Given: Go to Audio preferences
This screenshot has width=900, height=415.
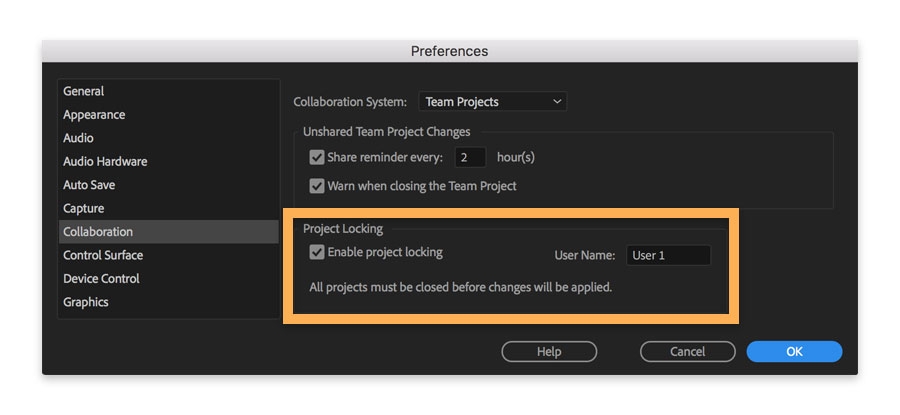Looking at the screenshot, I should [78, 138].
